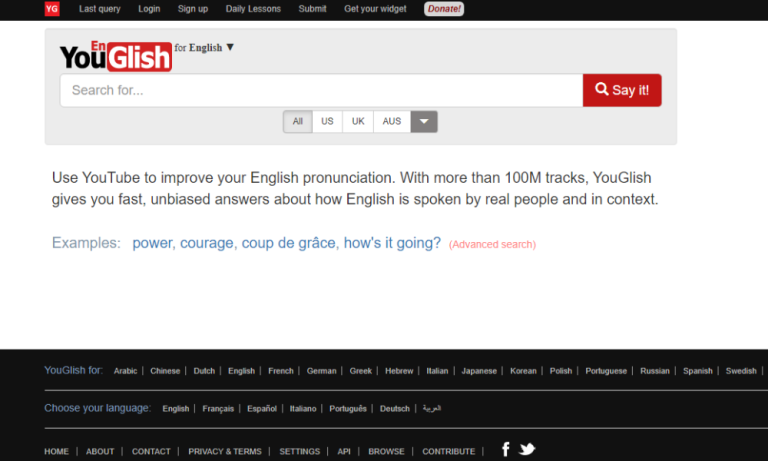Open the Daily Lessons menu item
Screen dimensions: 768x461
(x=253, y=9)
